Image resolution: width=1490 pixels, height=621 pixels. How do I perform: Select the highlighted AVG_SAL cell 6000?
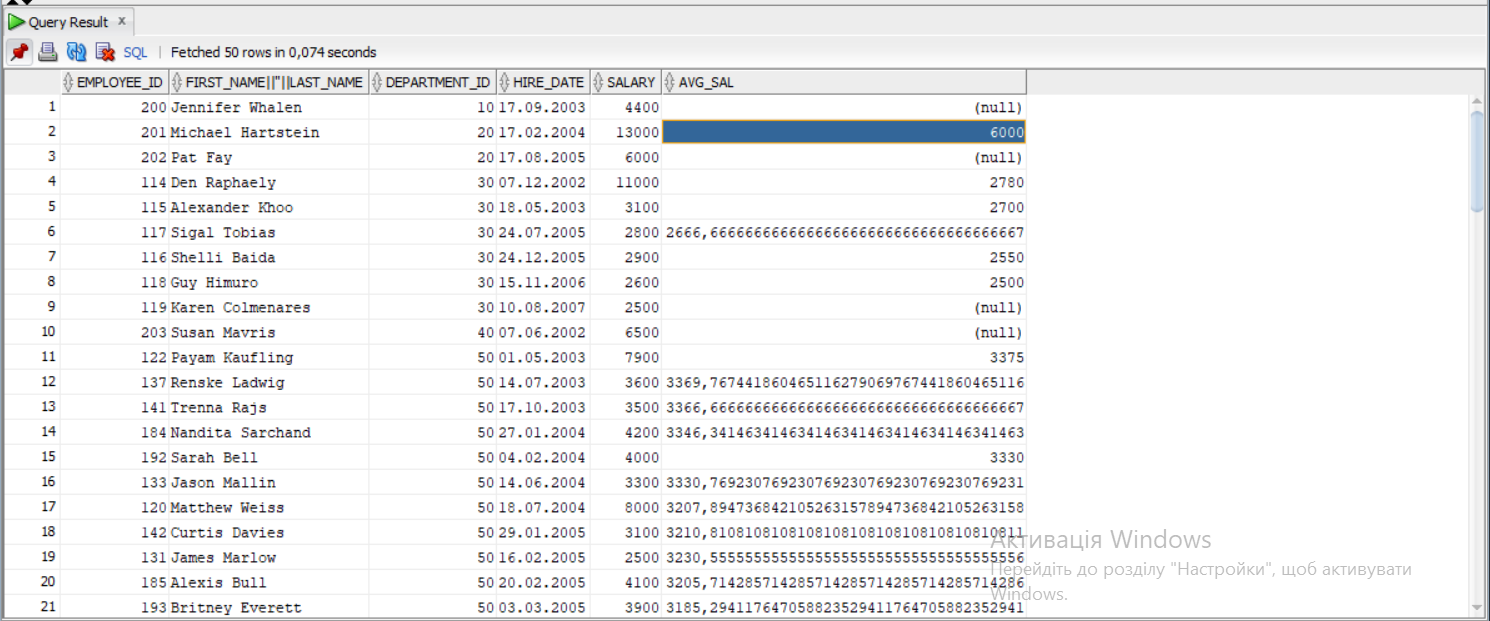(844, 132)
